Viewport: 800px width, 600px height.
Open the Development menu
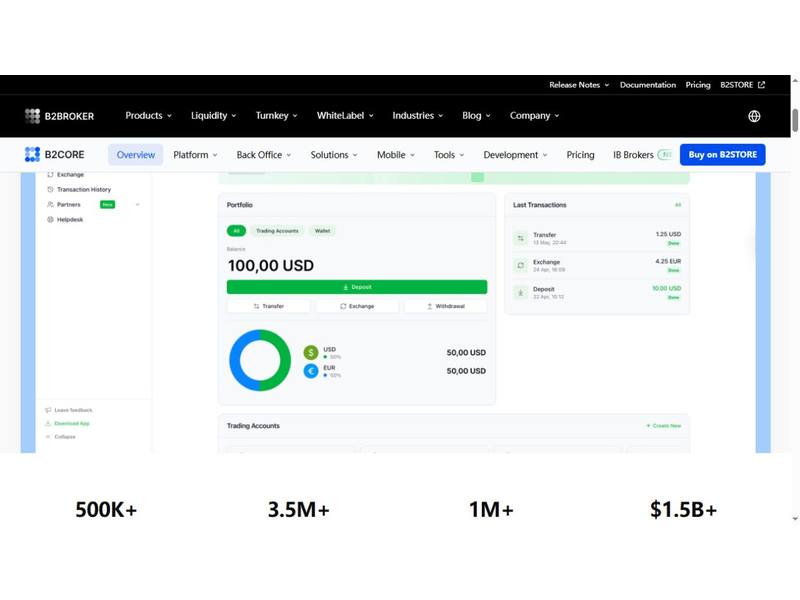coord(515,155)
